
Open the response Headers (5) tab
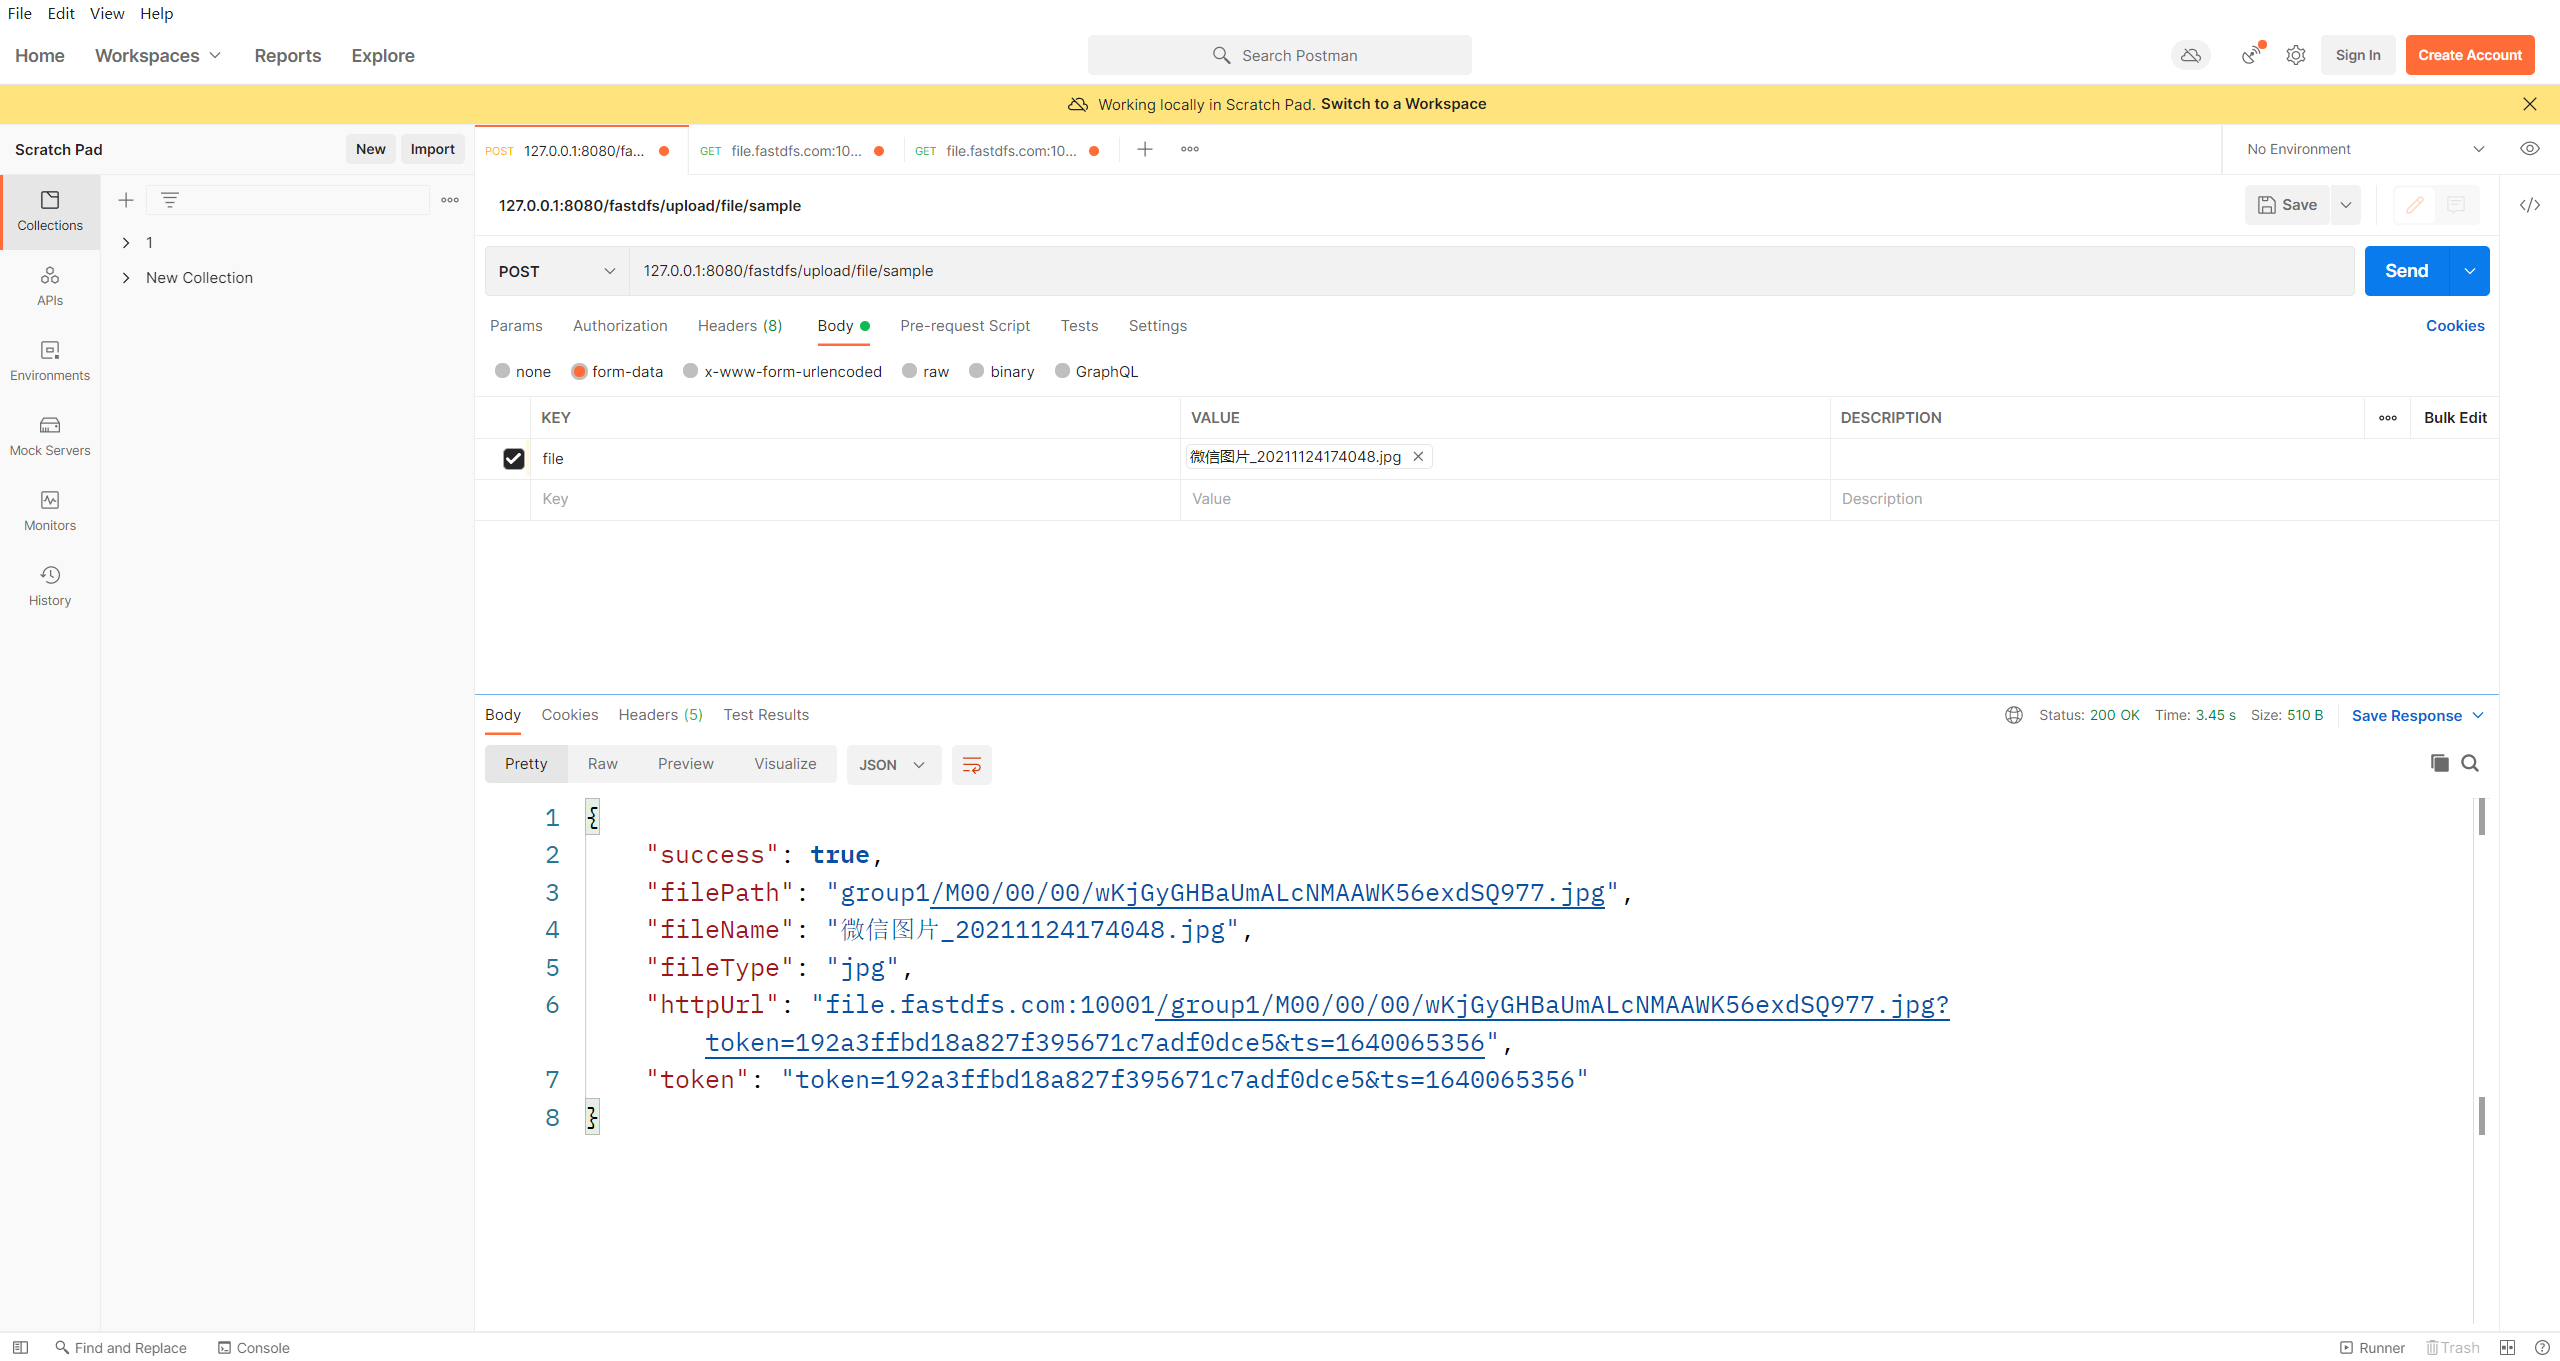660,715
